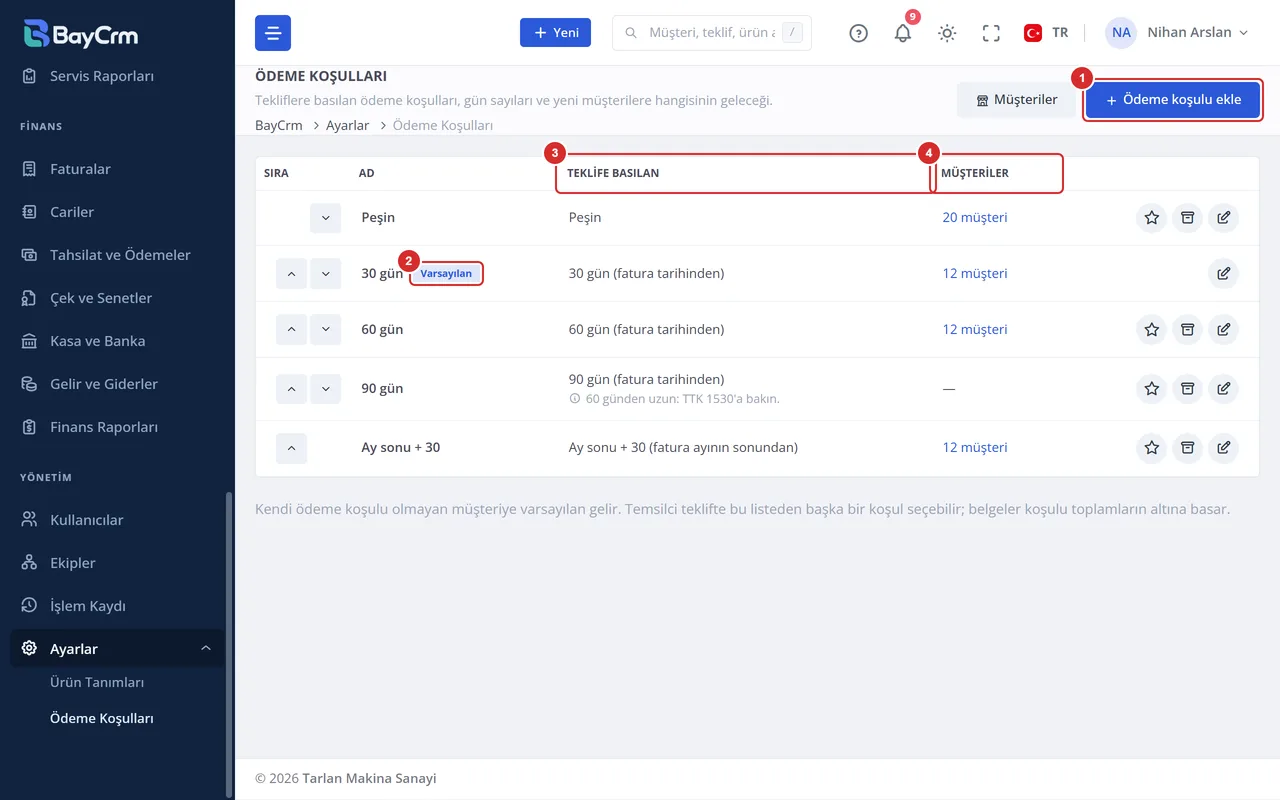Screen dimensions: 1280x800
Task: Archive the Ay sonu + 30 term
Action: point(1188,447)
